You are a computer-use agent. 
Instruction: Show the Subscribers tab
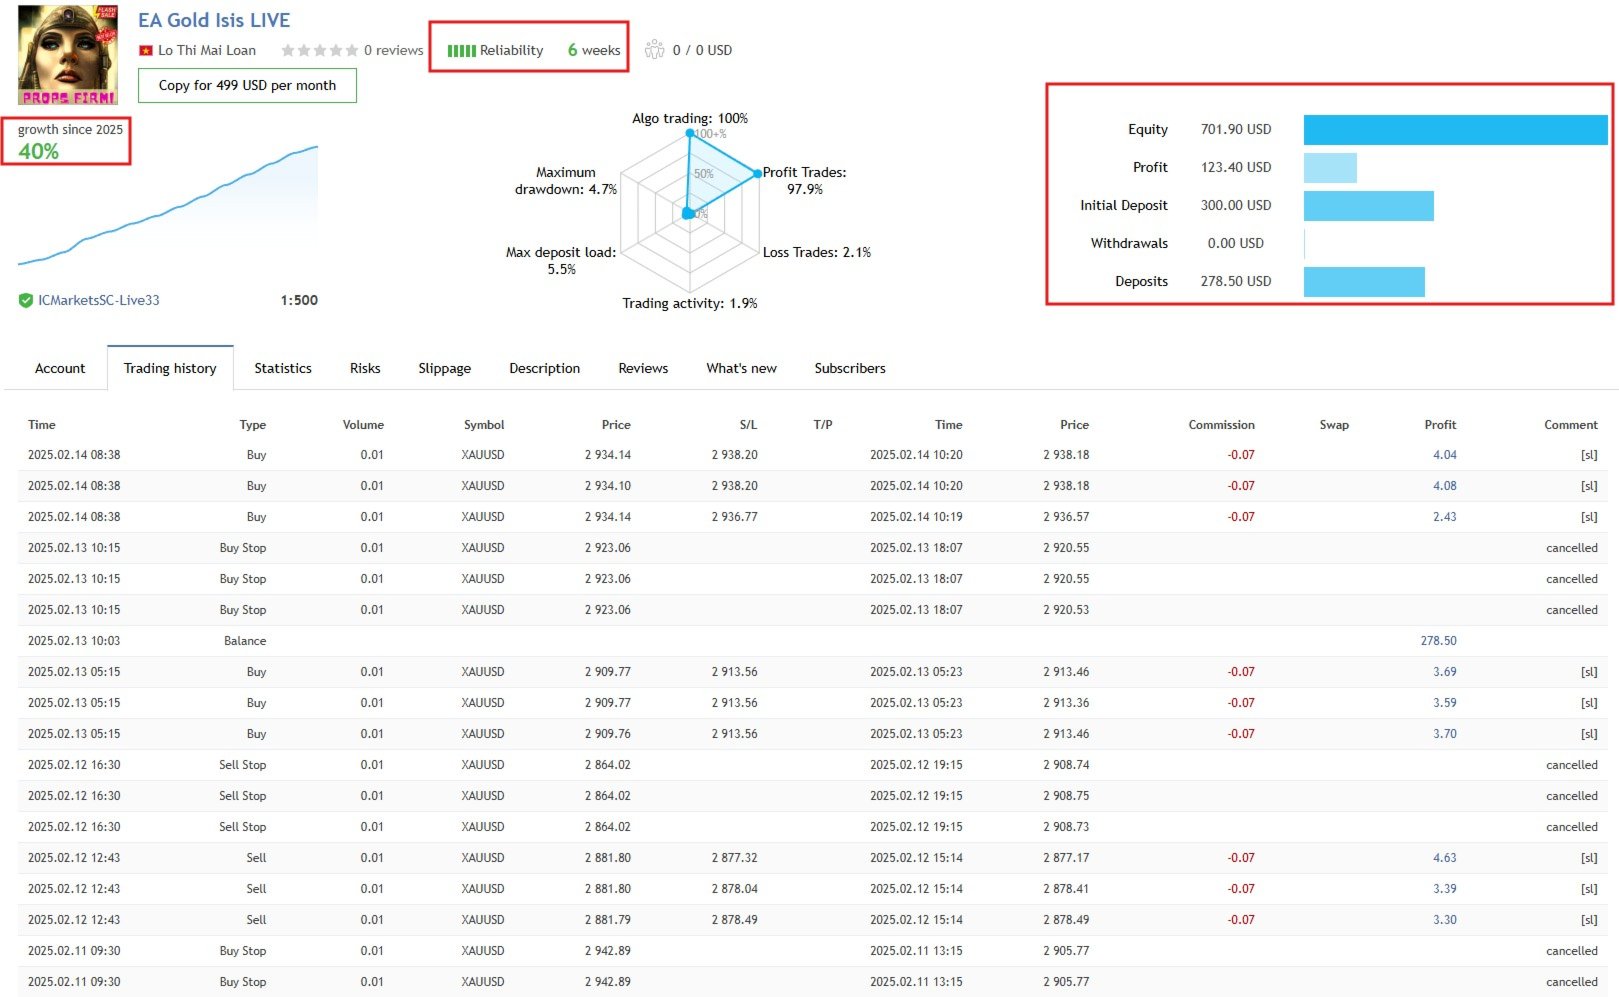tap(850, 368)
